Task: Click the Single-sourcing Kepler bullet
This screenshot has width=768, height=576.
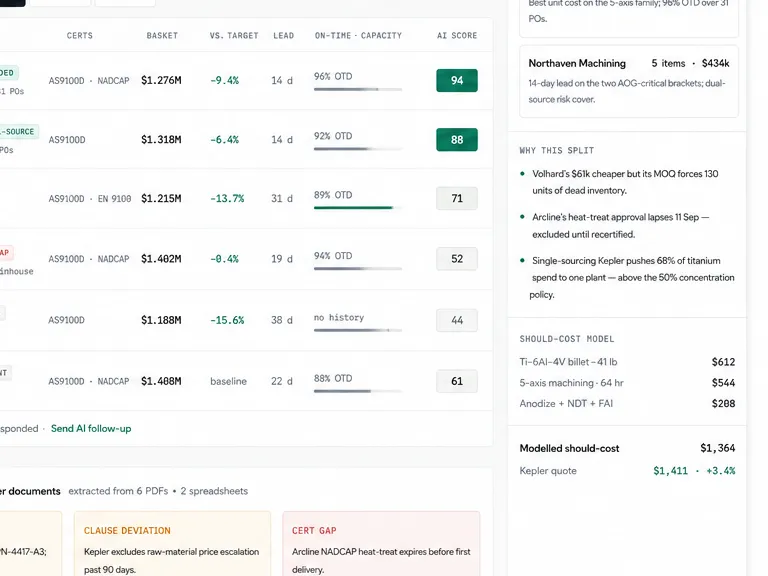Action: coord(632,278)
